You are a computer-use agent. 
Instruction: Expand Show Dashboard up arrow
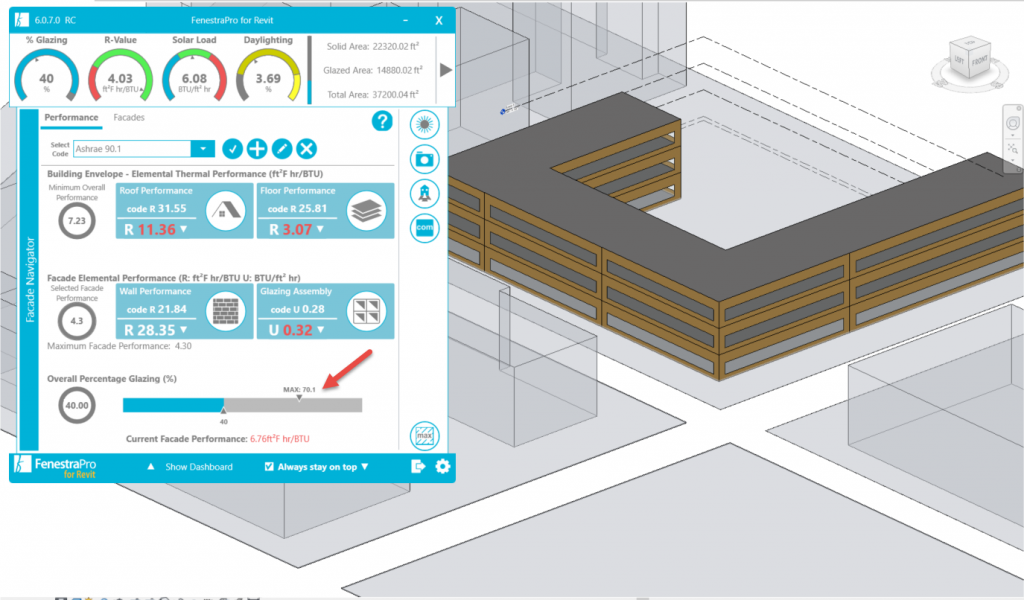click(x=151, y=466)
